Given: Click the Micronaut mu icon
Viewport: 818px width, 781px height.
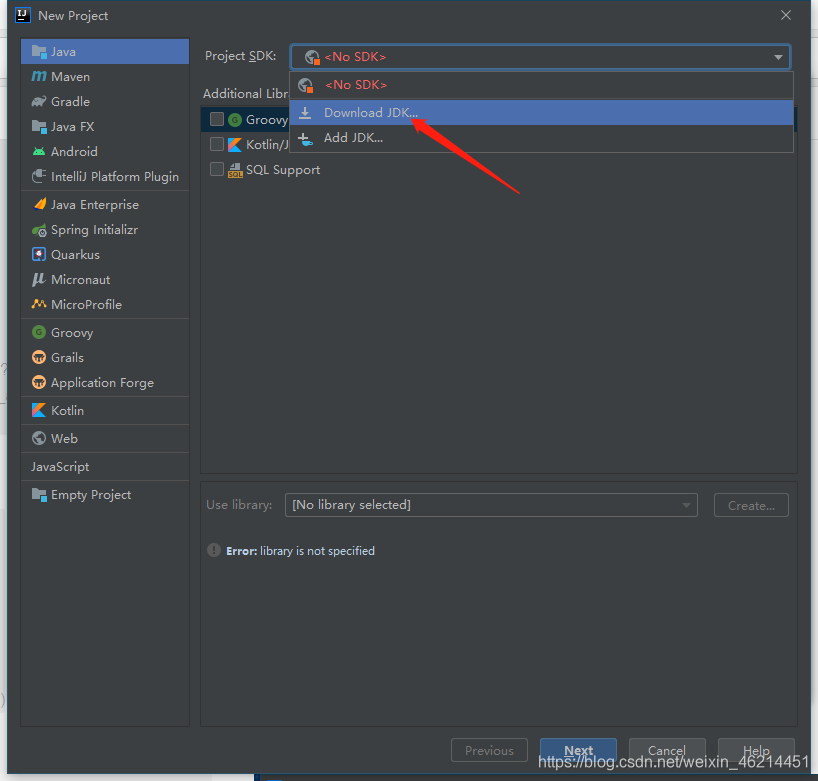Looking at the screenshot, I should tap(39, 280).
